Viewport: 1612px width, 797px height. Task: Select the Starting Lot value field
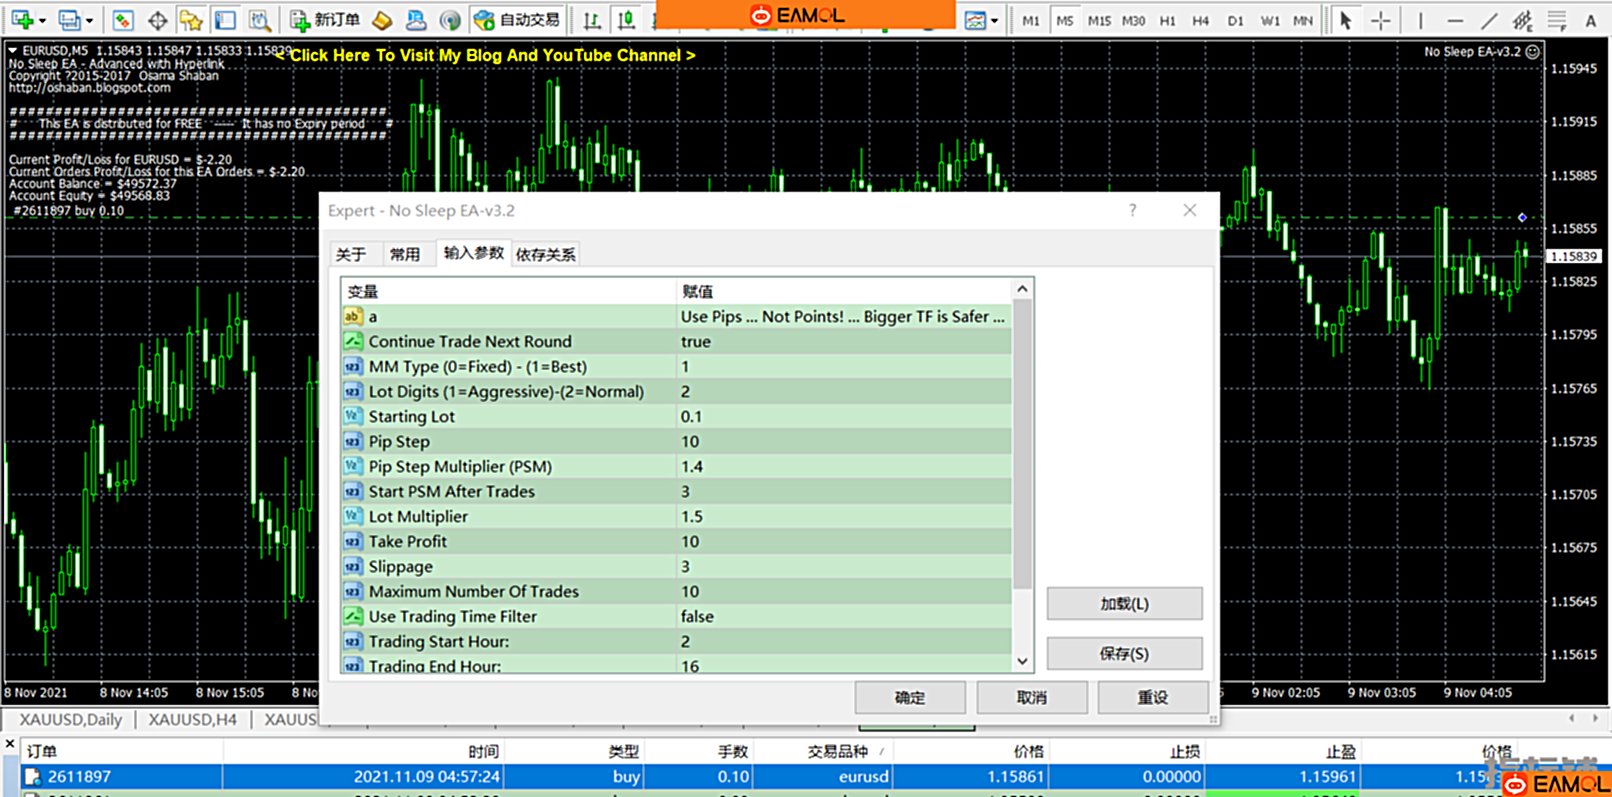pyautogui.click(x=843, y=416)
